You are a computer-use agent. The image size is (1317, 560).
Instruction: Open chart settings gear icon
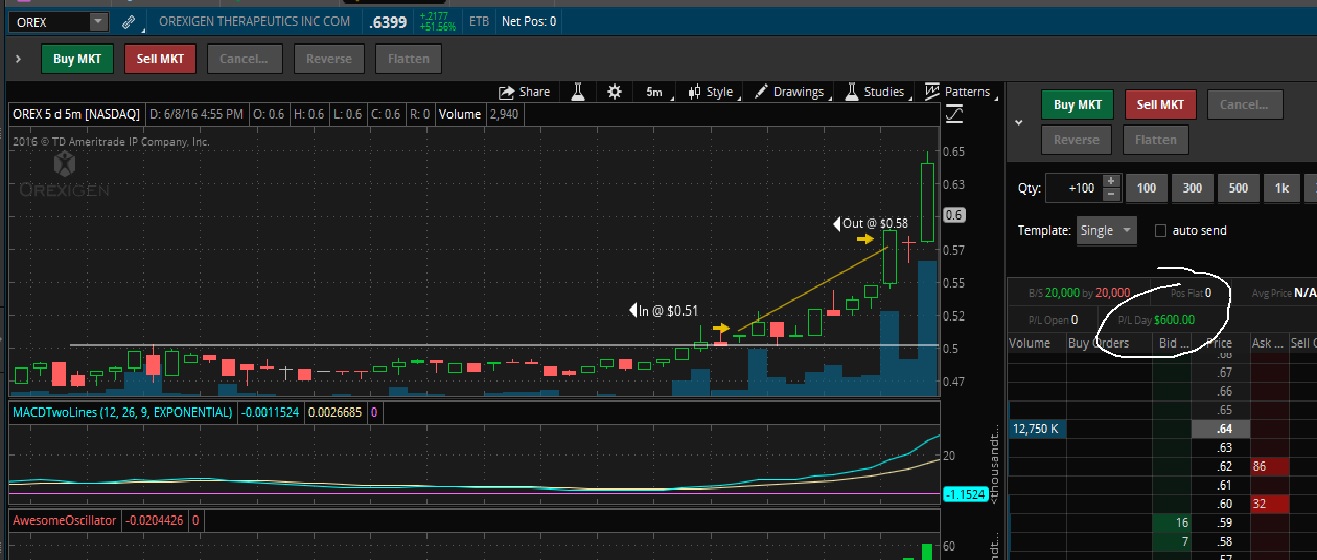pos(614,92)
